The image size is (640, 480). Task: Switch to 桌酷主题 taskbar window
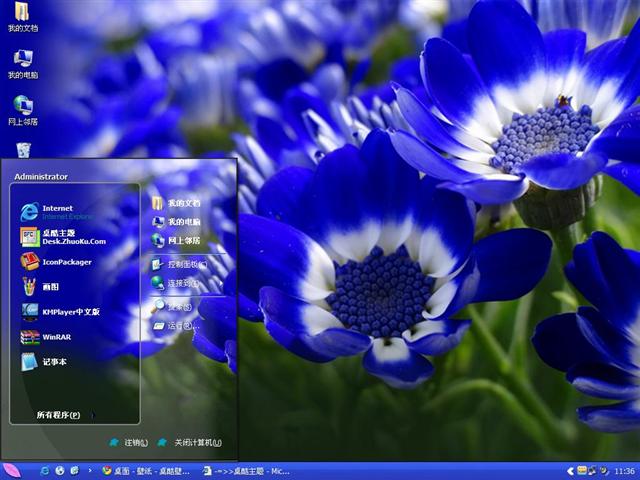246,470
